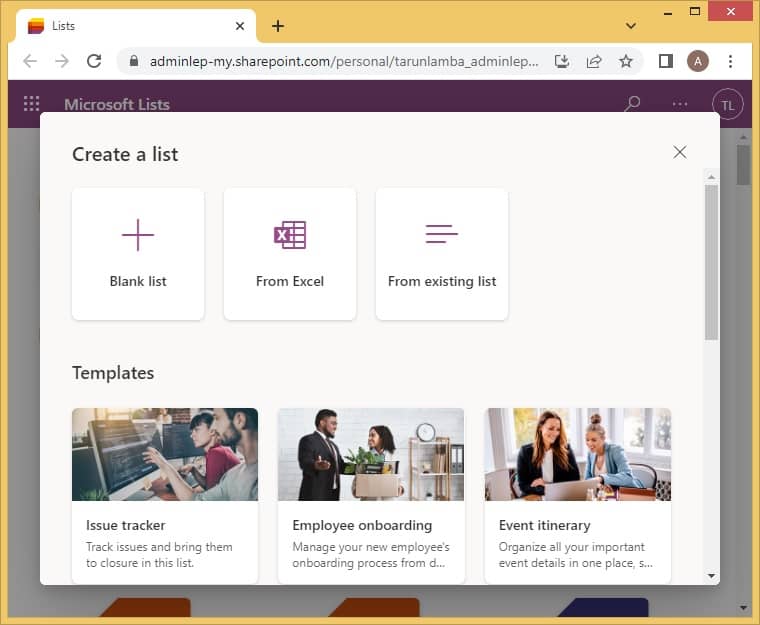760x625 pixels.
Task: Click the Microsoft Lists title
Action: (117, 104)
